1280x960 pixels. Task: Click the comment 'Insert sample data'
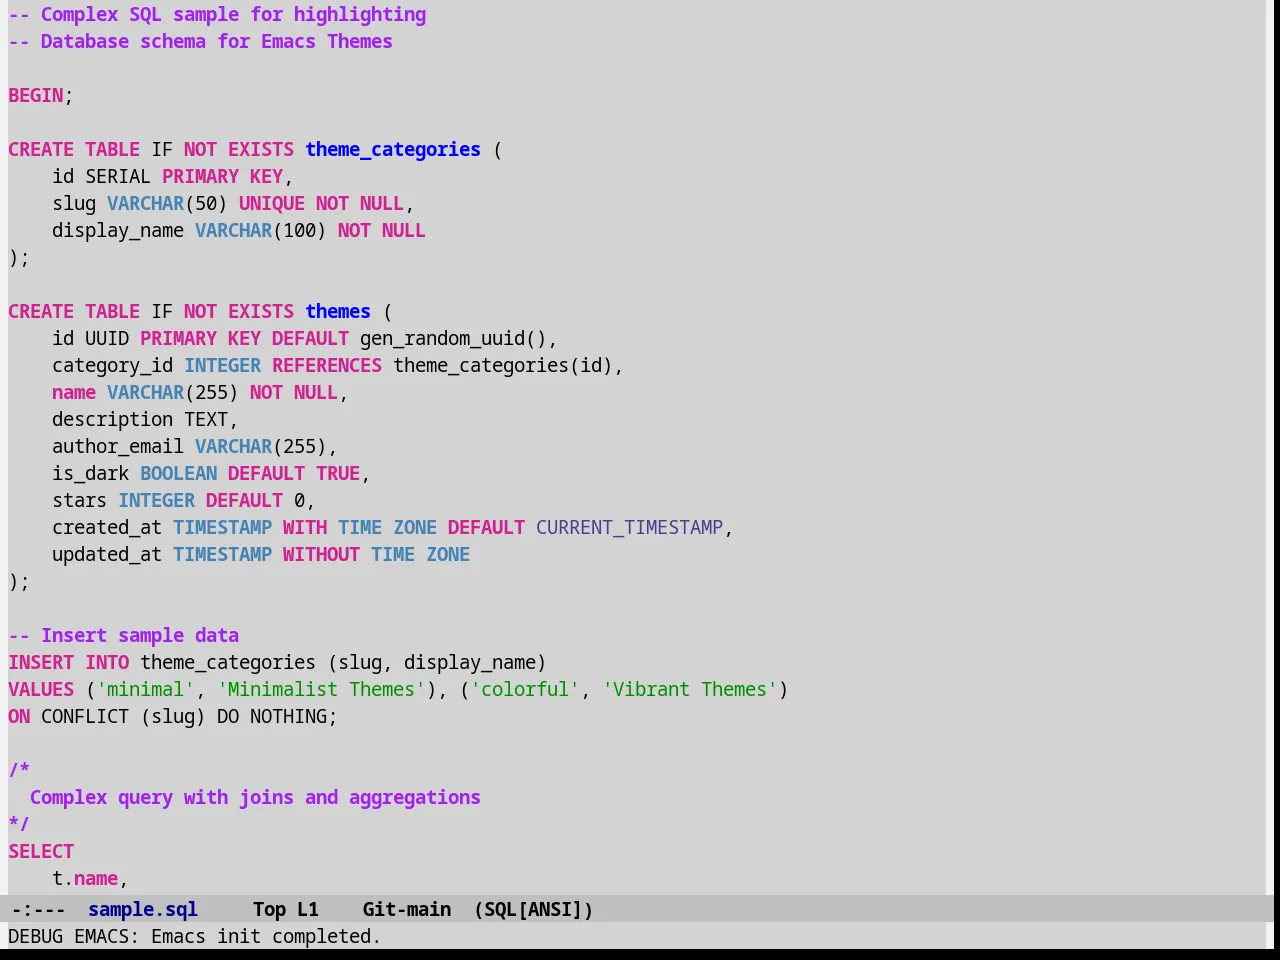[x=123, y=635]
